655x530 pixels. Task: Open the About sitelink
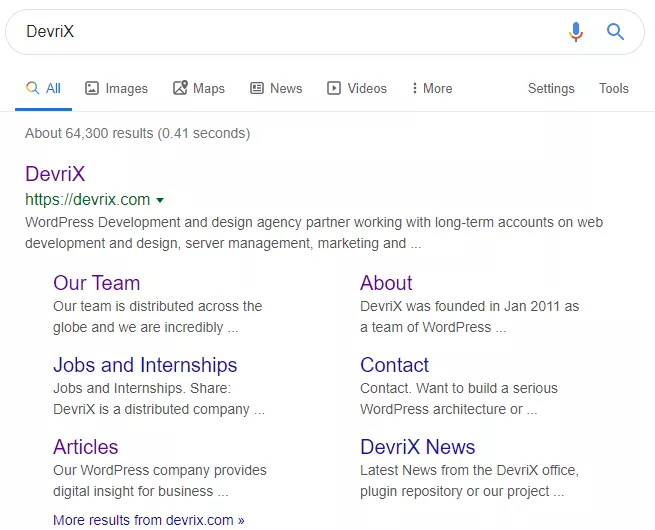click(x=386, y=283)
